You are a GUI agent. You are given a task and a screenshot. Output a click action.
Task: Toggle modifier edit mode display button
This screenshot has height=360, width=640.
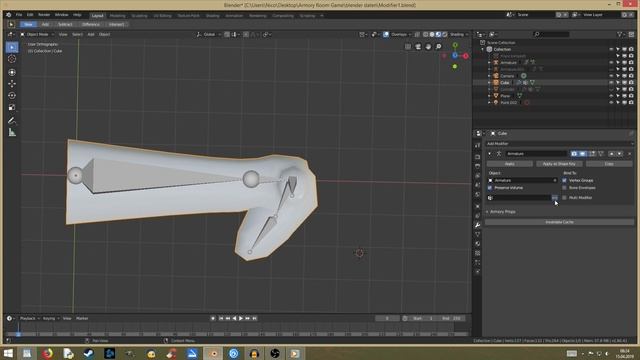pos(591,153)
